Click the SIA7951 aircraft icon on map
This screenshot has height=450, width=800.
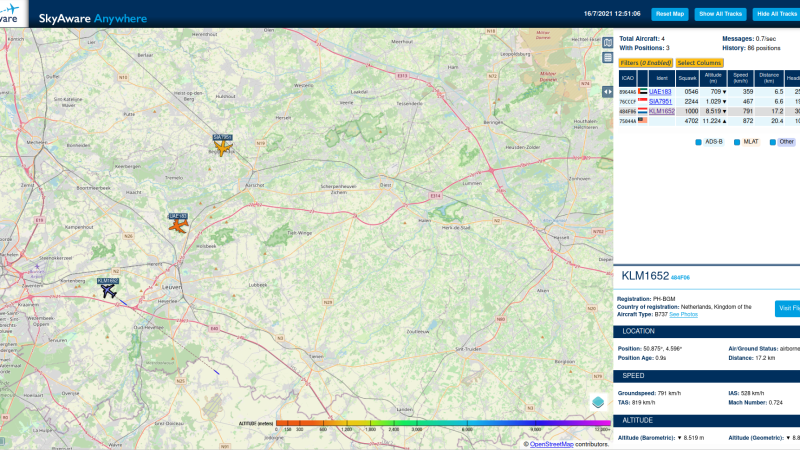point(222,148)
